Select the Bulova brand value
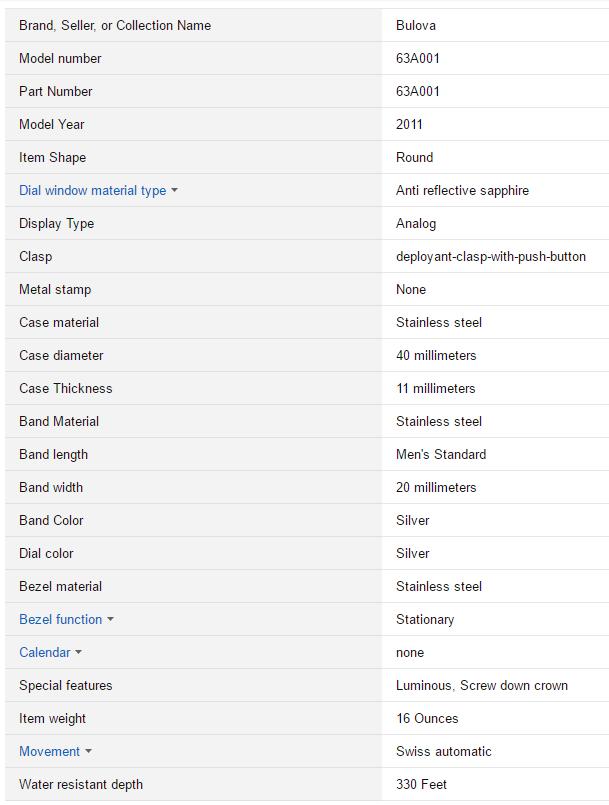The width and height of the screenshot is (609, 805). (x=416, y=25)
